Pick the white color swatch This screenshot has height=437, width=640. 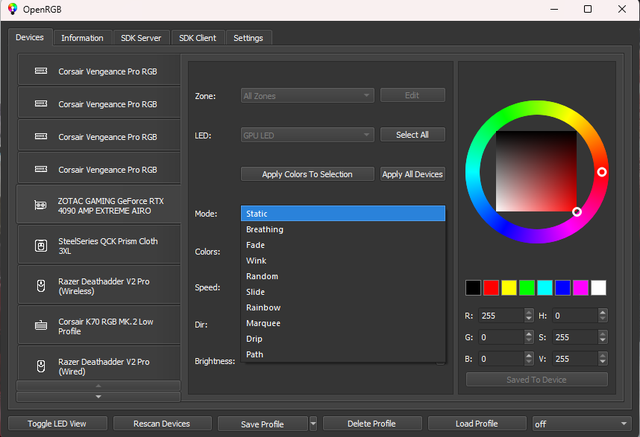tap(599, 288)
